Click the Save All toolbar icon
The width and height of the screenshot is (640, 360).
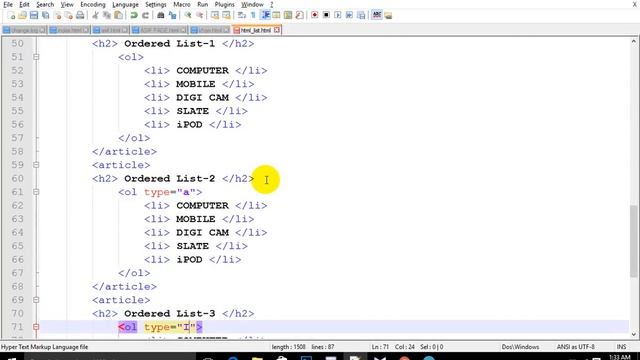[46, 16]
